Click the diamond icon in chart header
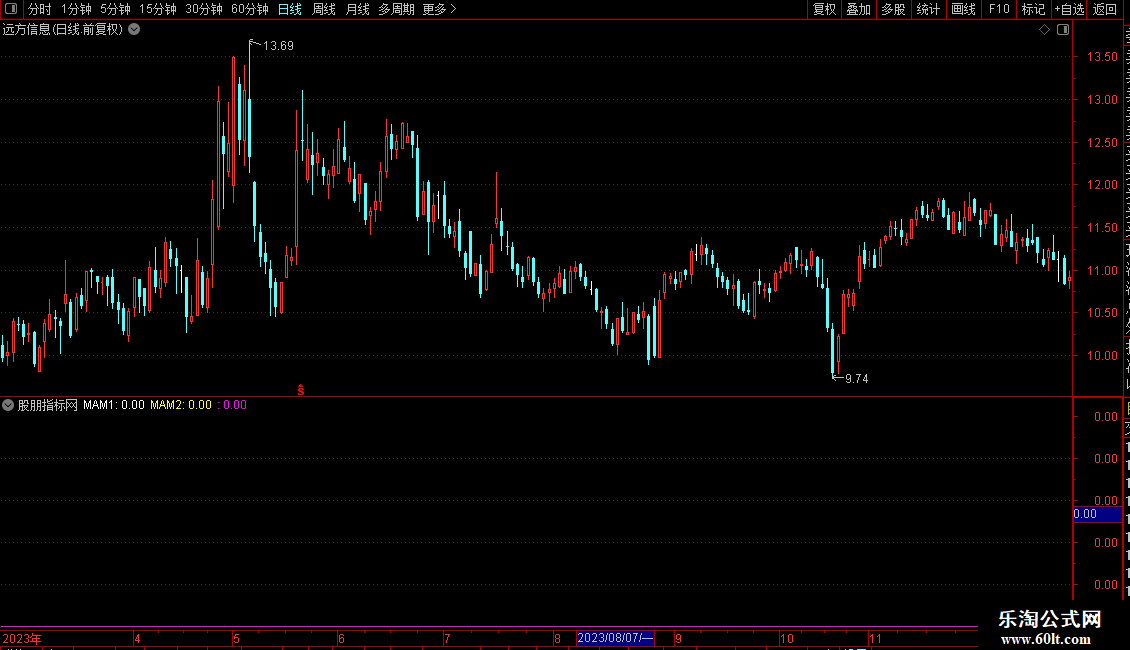Image resolution: width=1130 pixels, height=650 pixels. (1044, 30)
